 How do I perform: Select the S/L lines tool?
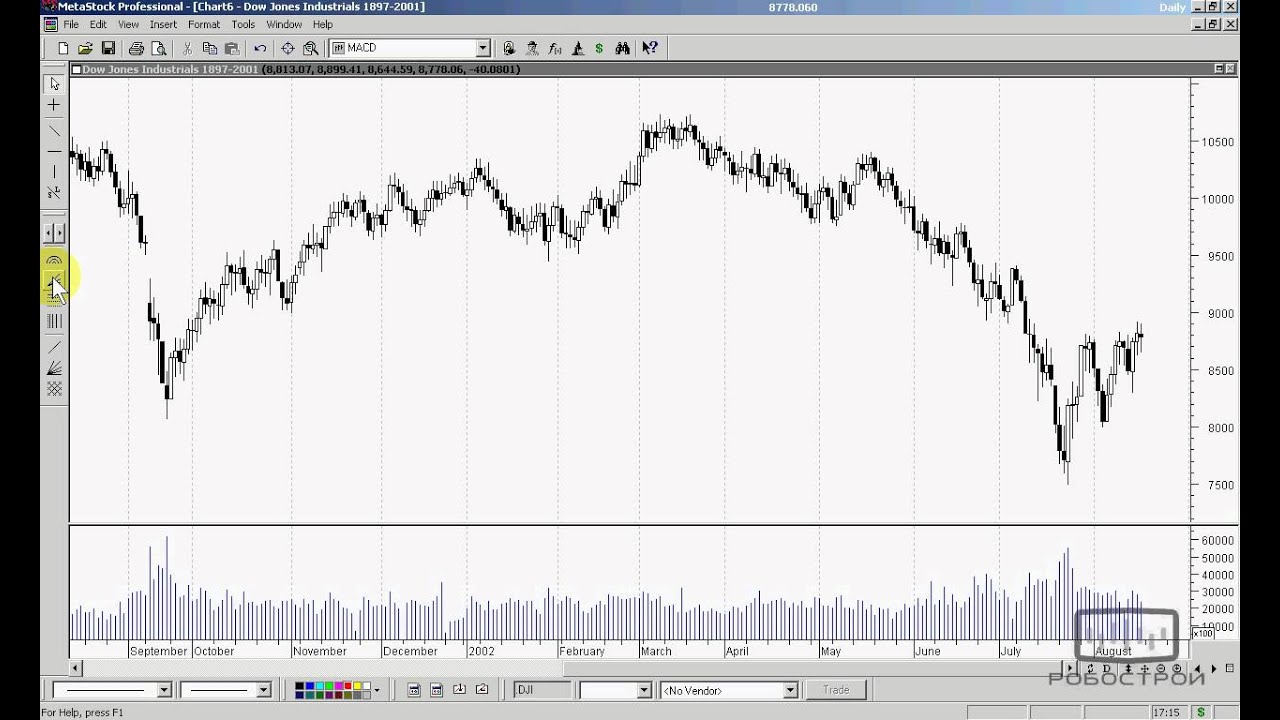(x=54, y=192)
